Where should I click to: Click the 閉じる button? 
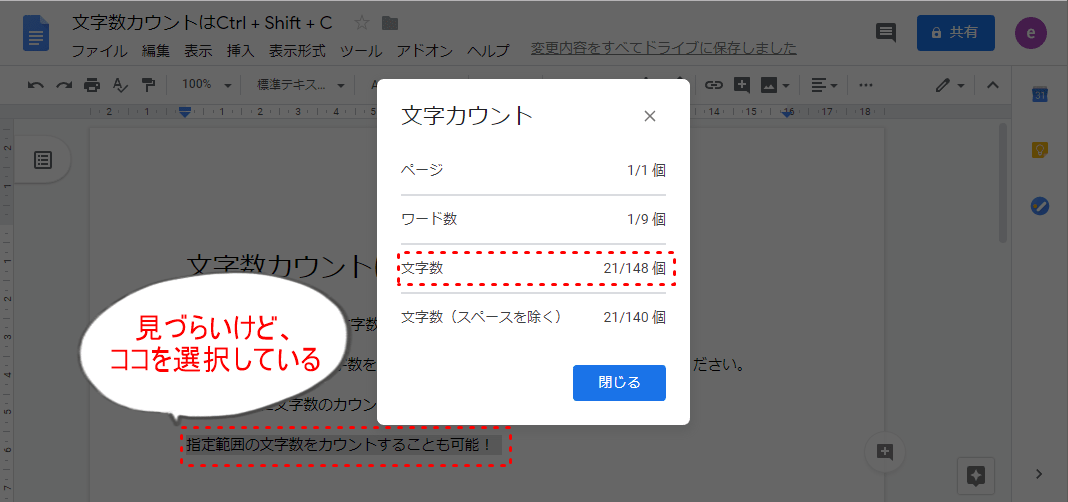pos(619,382)
